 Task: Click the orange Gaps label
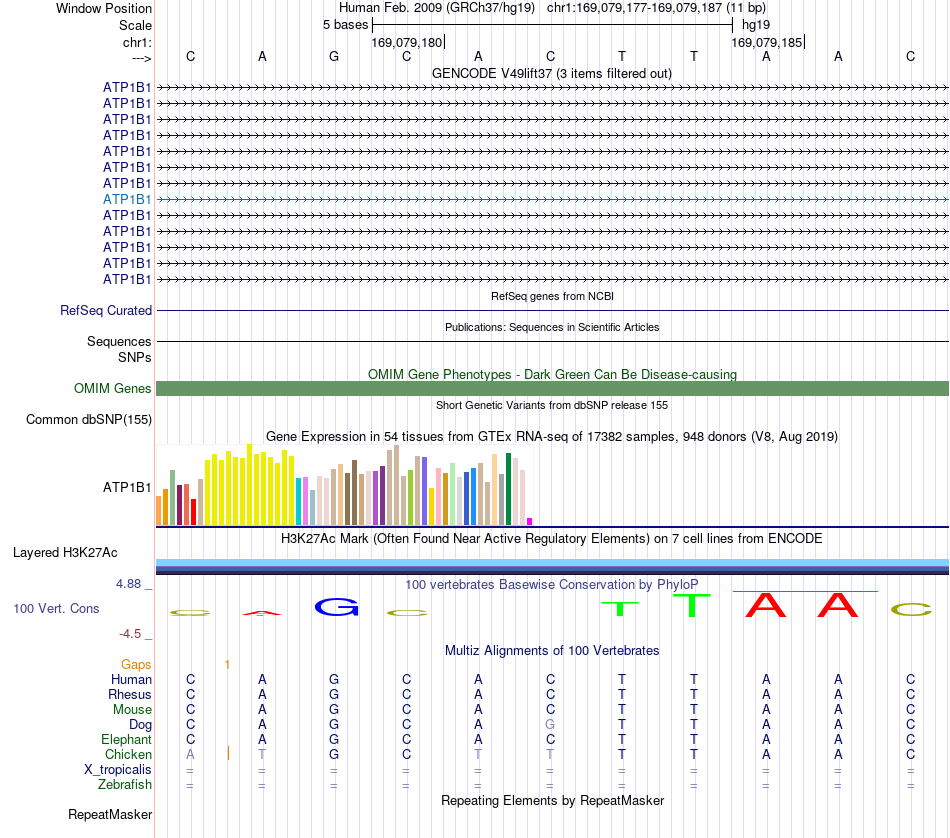(x=136, y=665)
